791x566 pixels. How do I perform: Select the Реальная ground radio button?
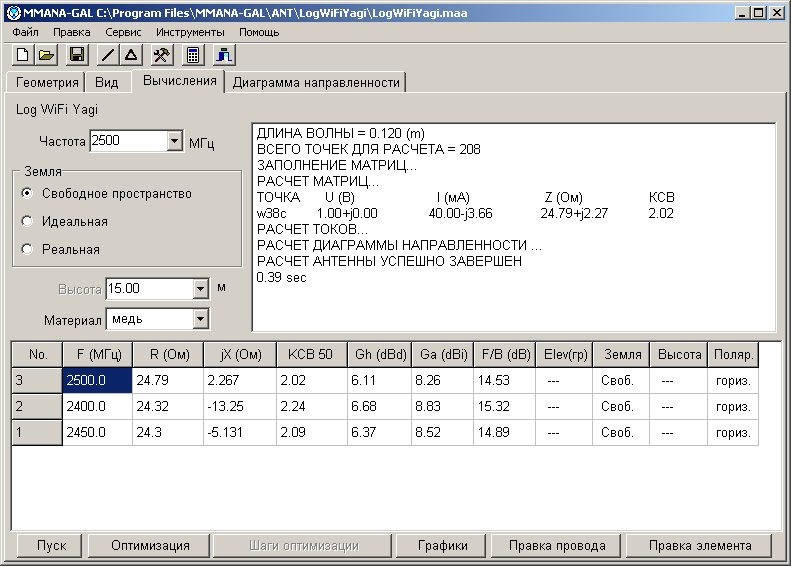point(28,249)
